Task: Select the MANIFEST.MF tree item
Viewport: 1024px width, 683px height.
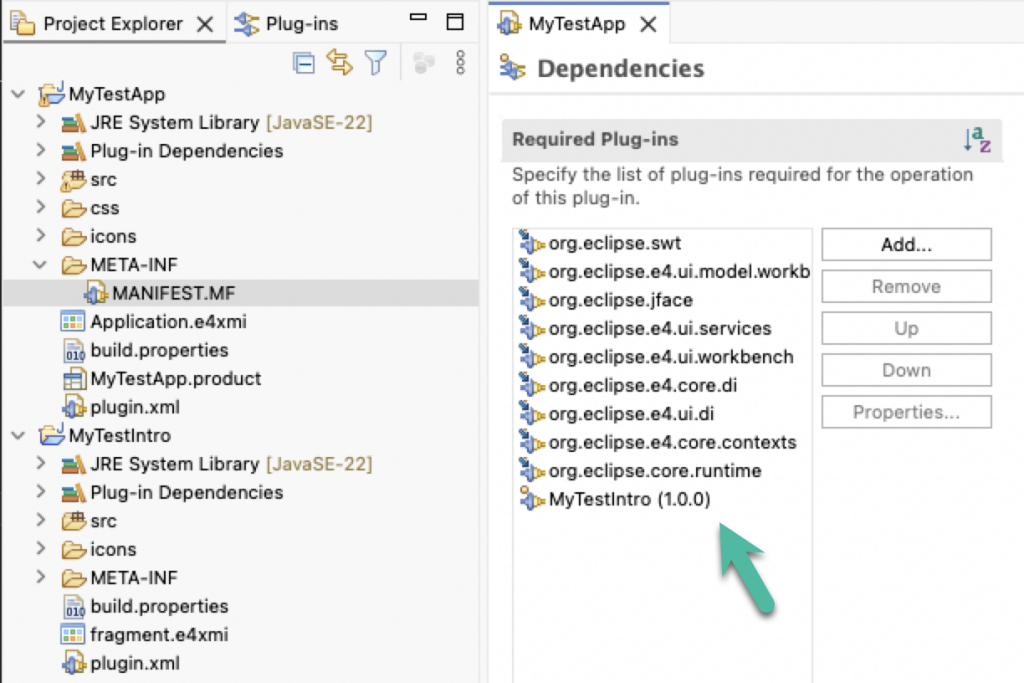Action: [240, 293]
